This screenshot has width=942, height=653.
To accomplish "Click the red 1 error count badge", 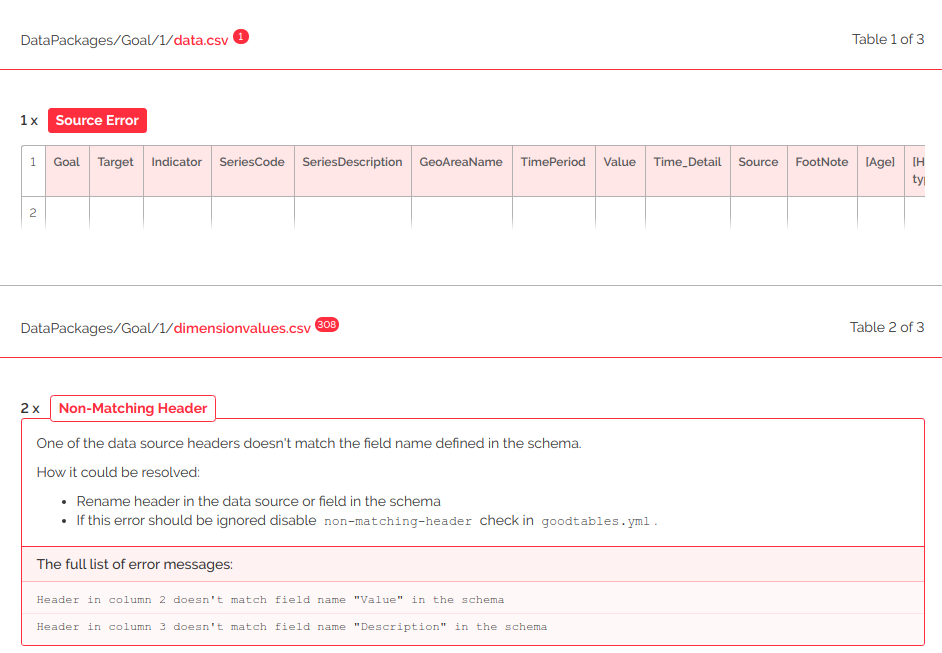I will (x=241, y=37).
